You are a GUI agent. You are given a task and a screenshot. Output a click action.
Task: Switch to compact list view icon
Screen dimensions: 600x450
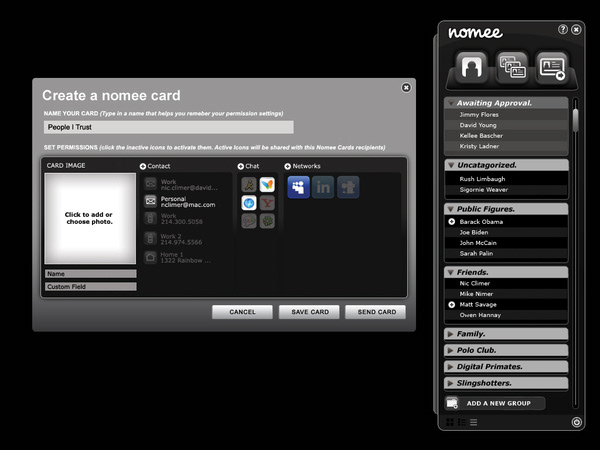[474, 422]
